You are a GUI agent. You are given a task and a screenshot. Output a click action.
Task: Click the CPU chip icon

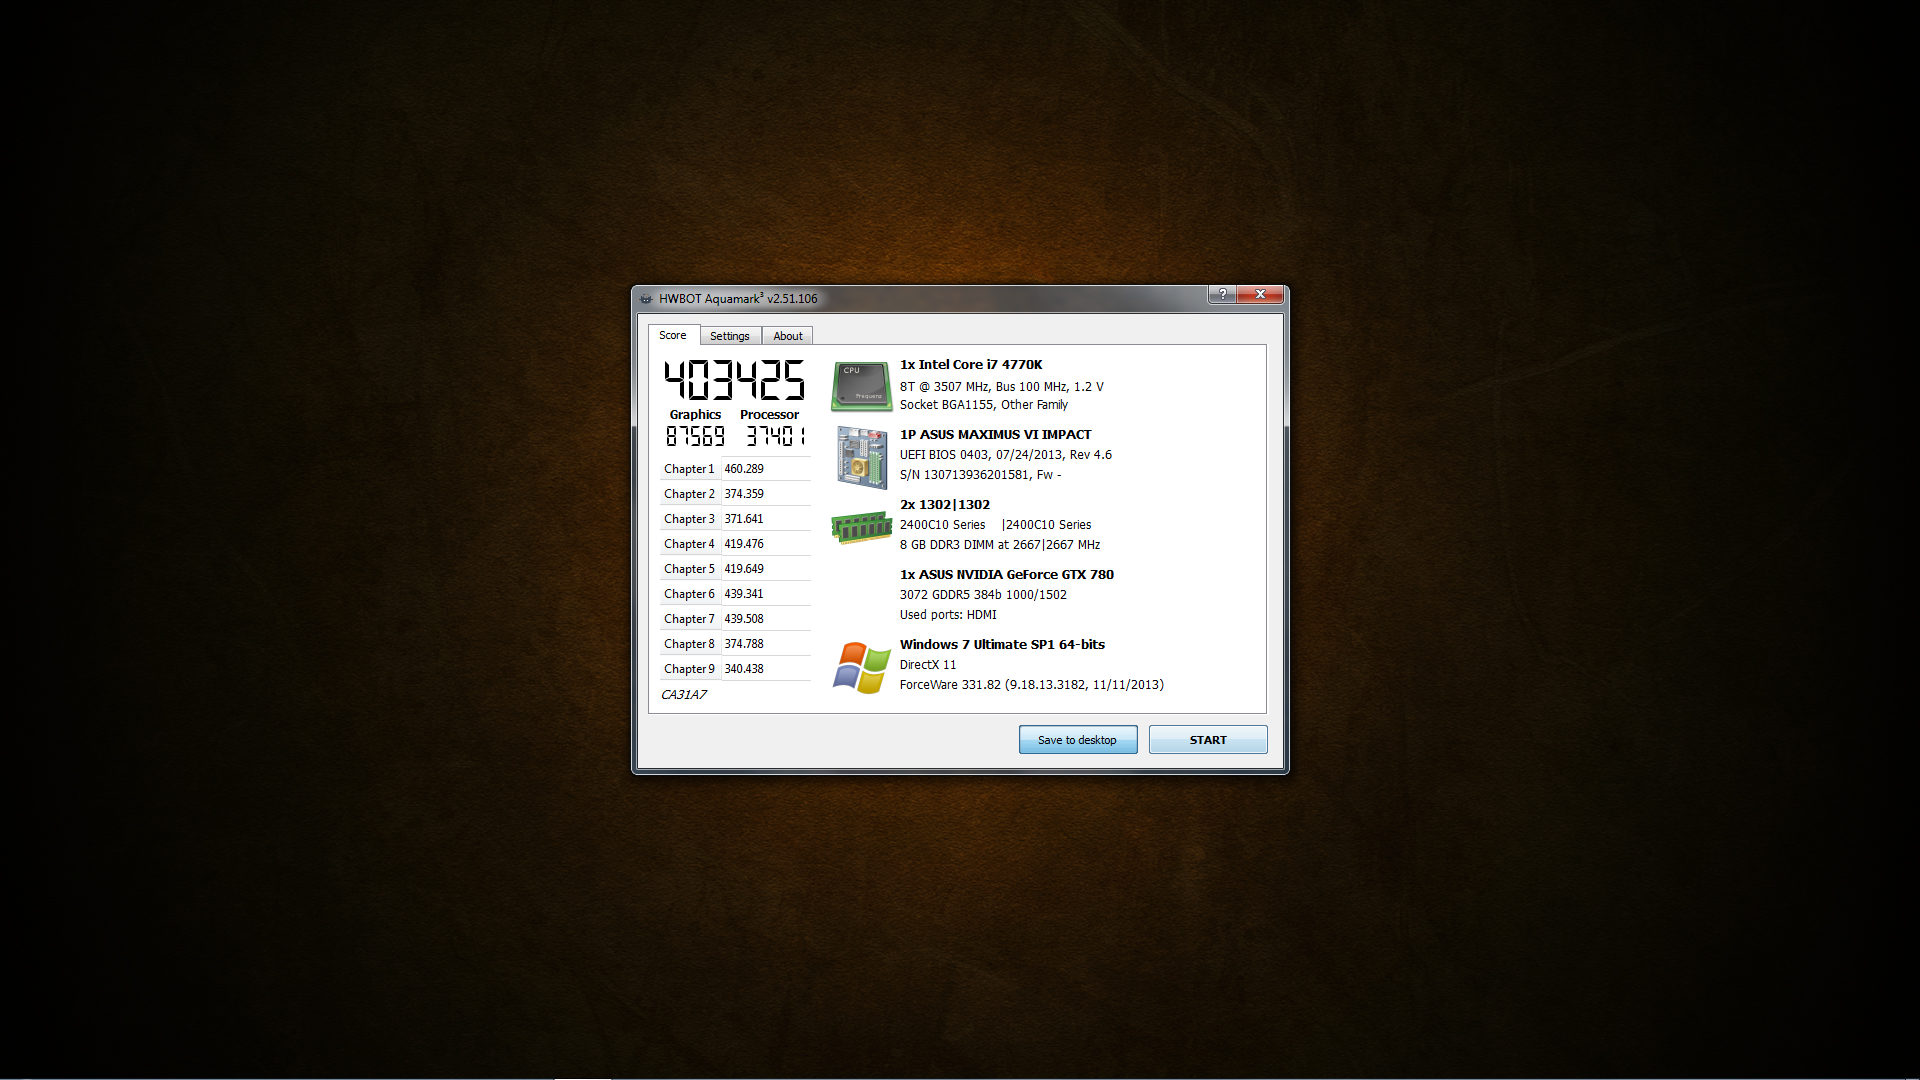click(861, 386)
